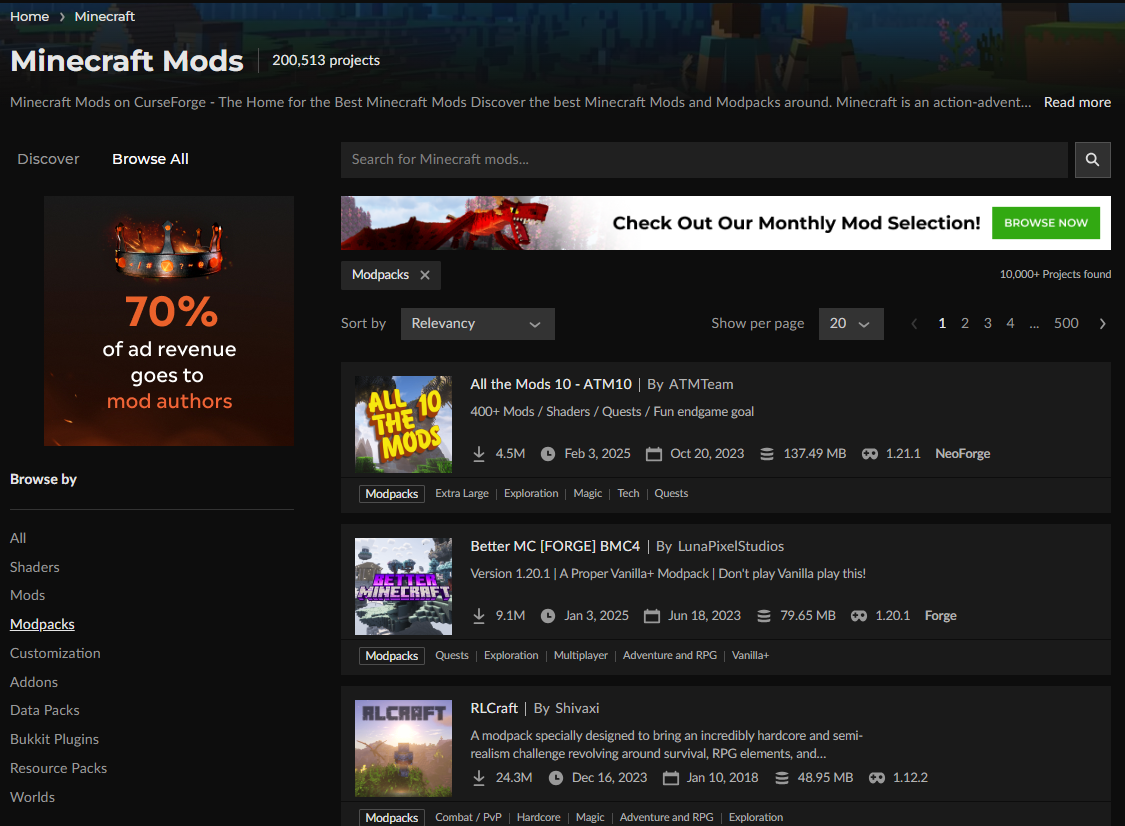Click game version controller icon on ATM10
Image resolution: width=1125 pixels, height=826 pixels.
coord(870,454)
